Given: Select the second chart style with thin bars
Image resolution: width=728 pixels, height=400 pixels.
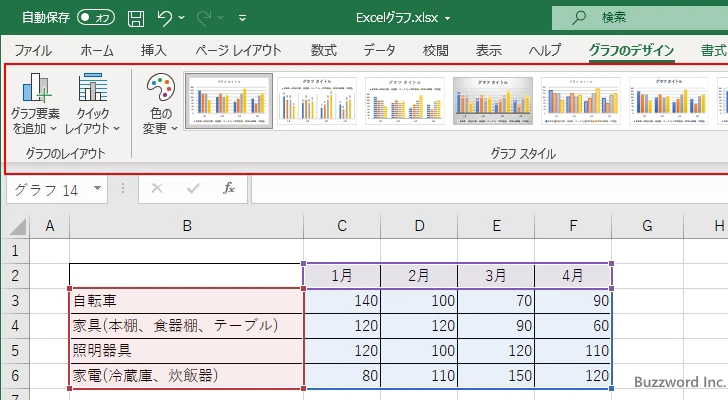Looking at the screenshot, I should pyautogui.click(x=317, y=101).
